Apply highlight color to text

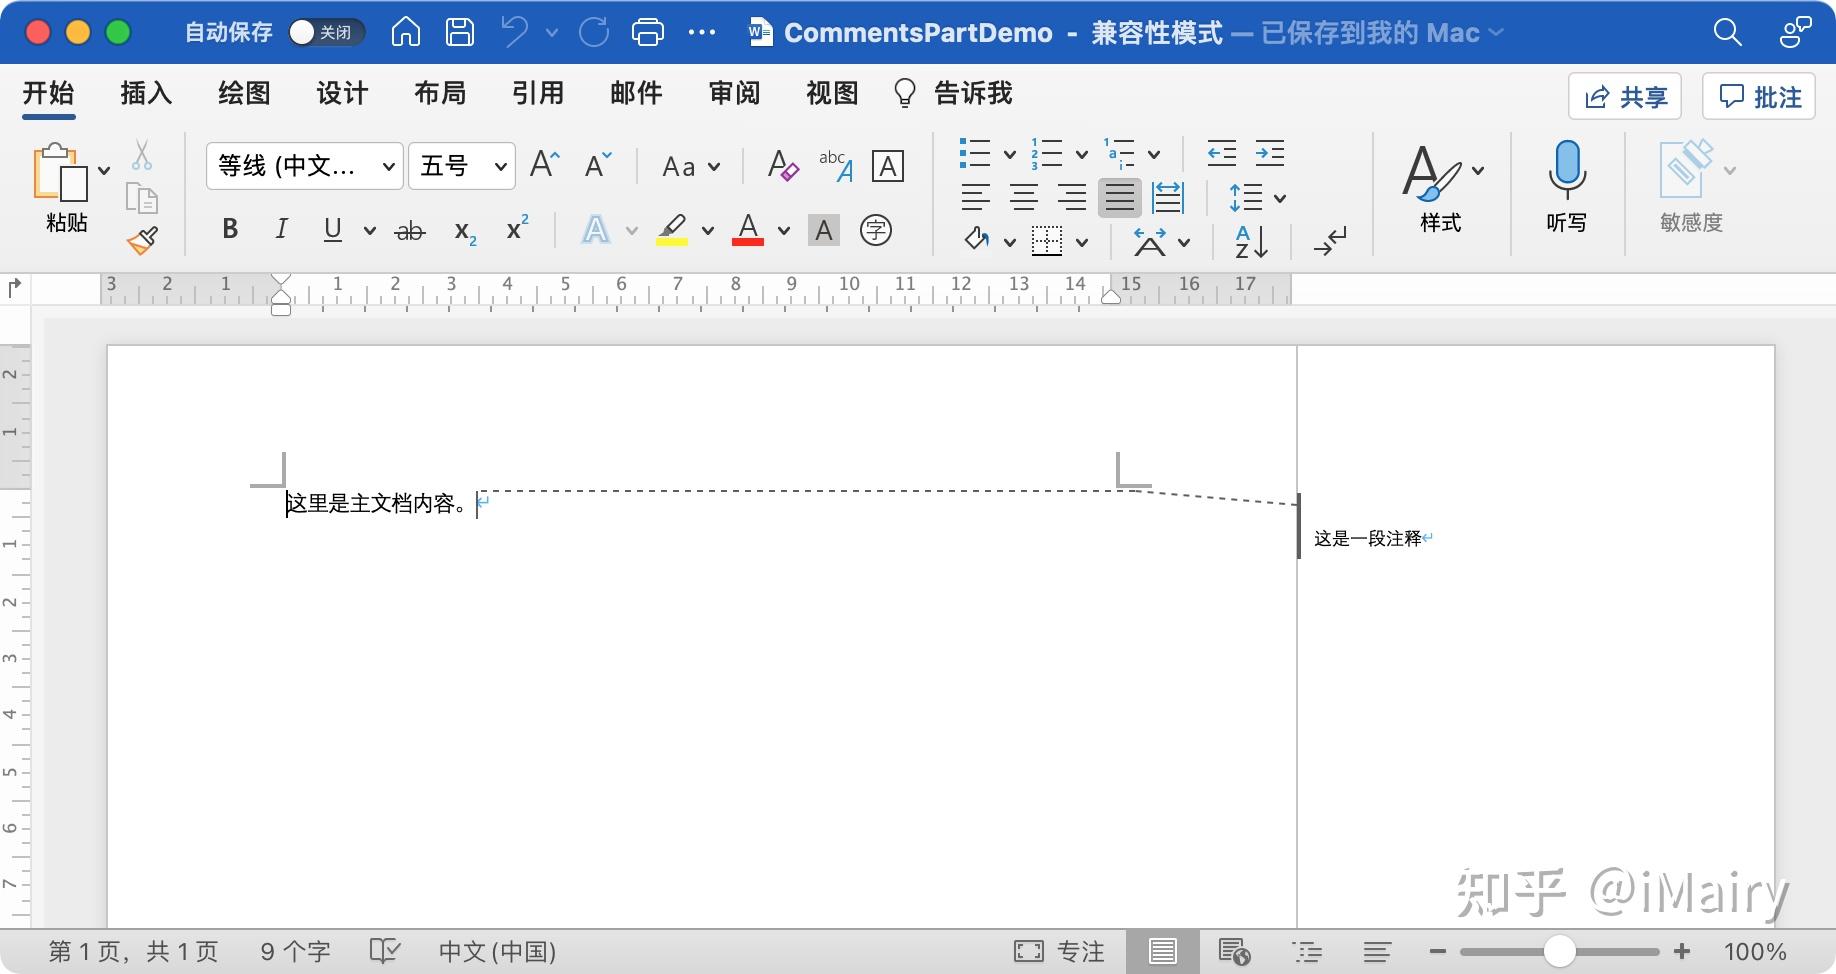[x=671, y=230]
